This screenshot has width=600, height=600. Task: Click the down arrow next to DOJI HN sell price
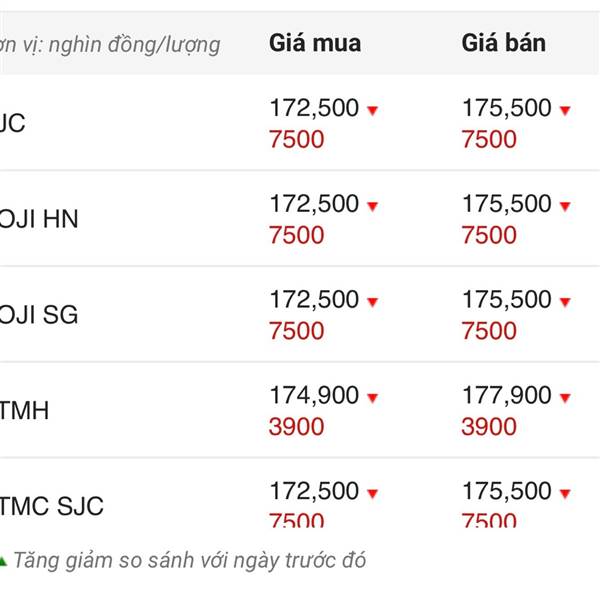click(565, 206)
